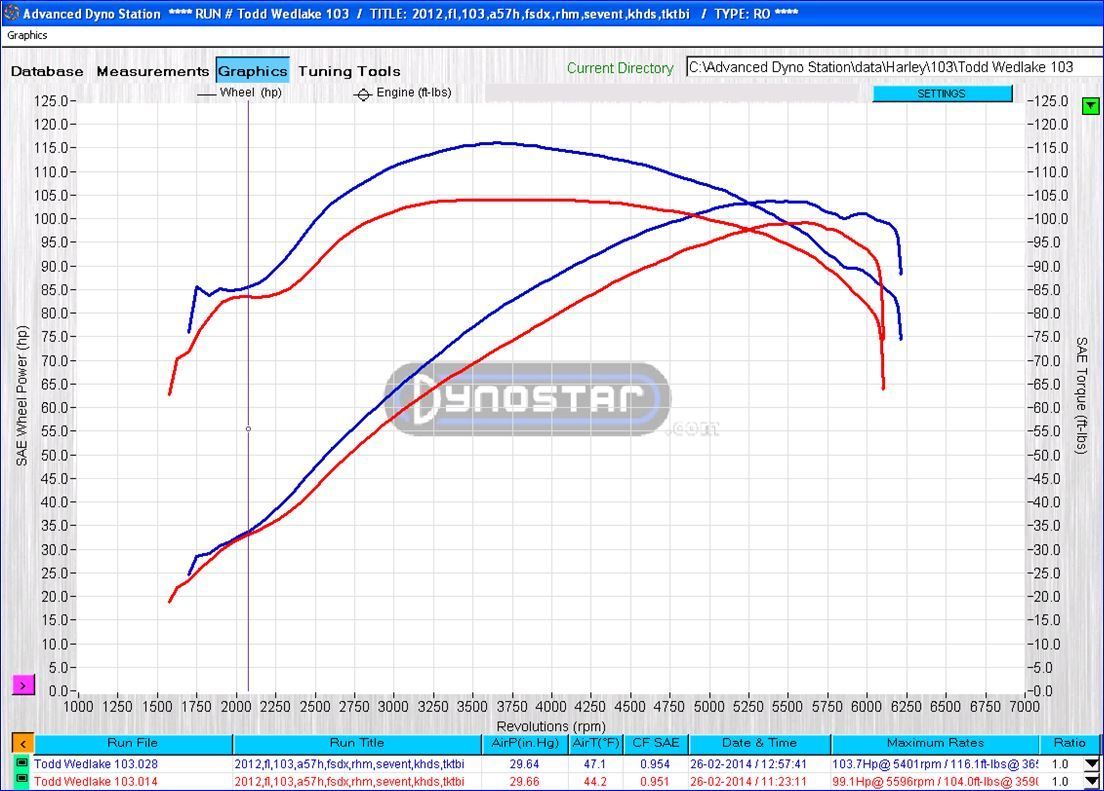The width and height of the screenshot is (1104, 791).
Task: Open the Graphics menu in menu bar
Action: pyautogui.click(x=27, y=35)
